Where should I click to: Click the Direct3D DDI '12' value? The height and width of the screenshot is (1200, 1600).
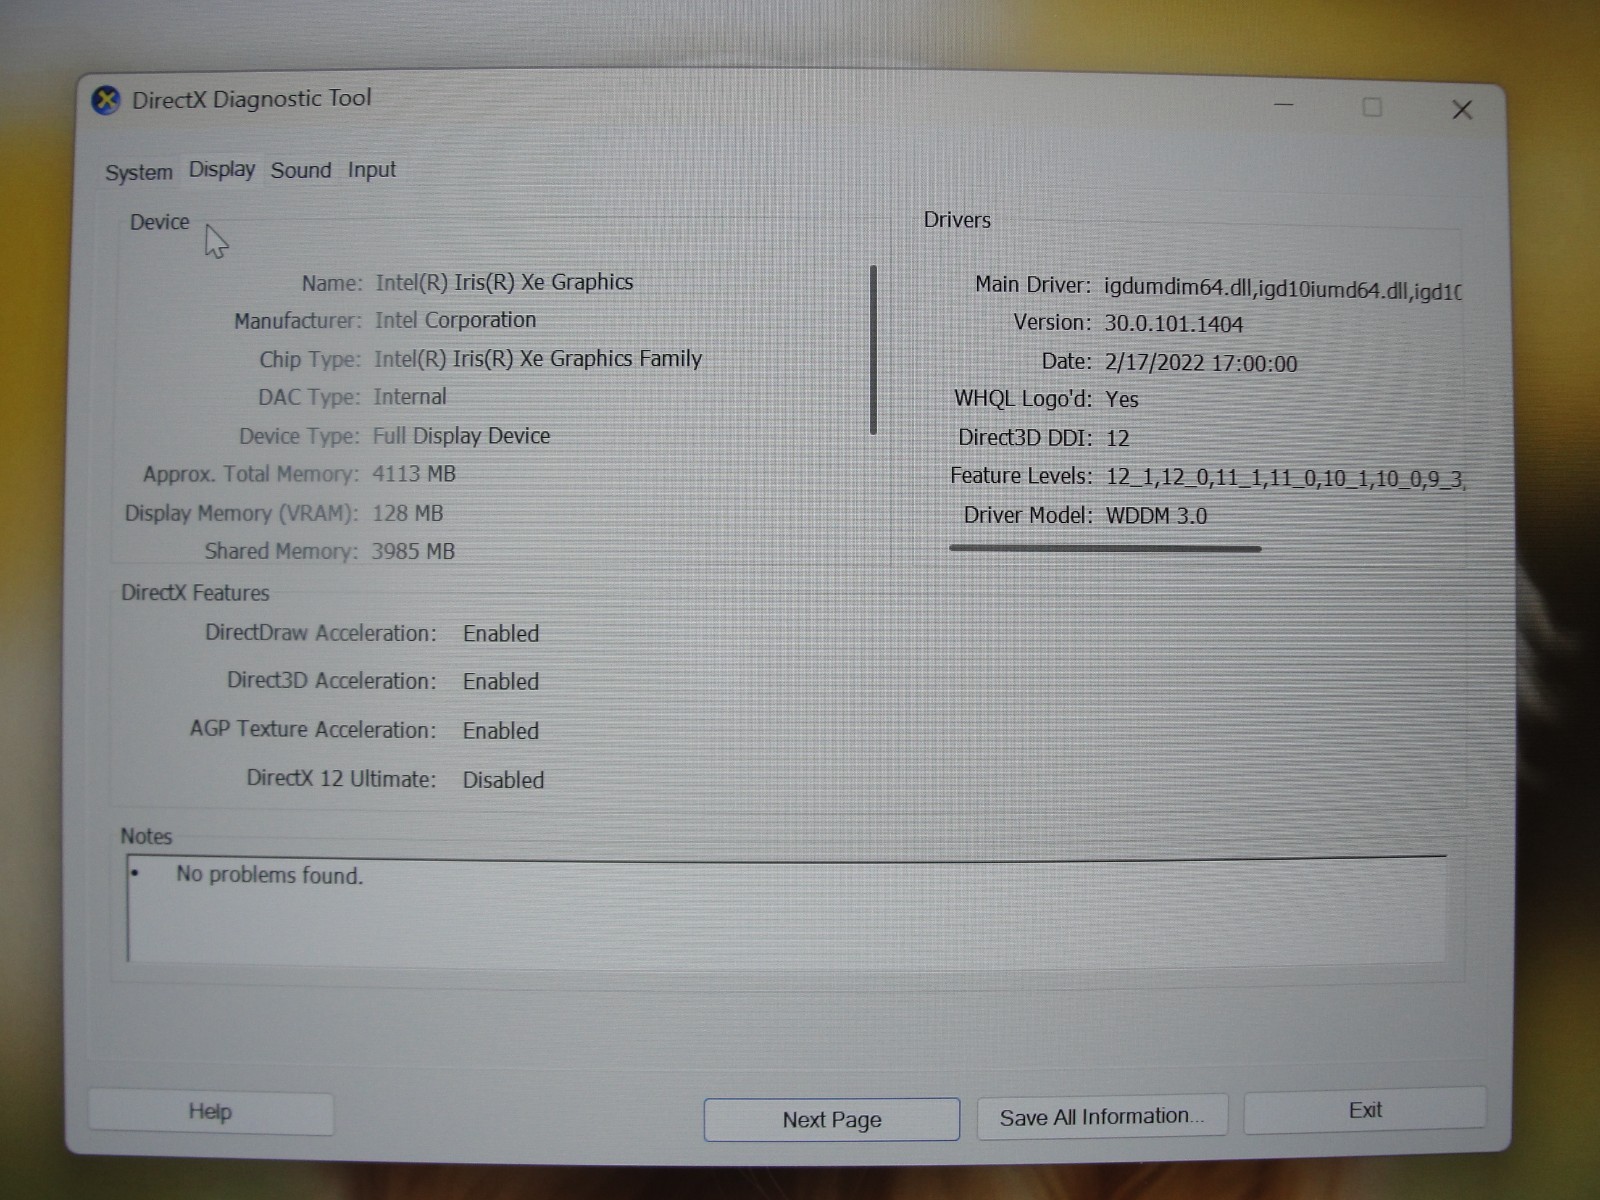tap(1118, 438)
